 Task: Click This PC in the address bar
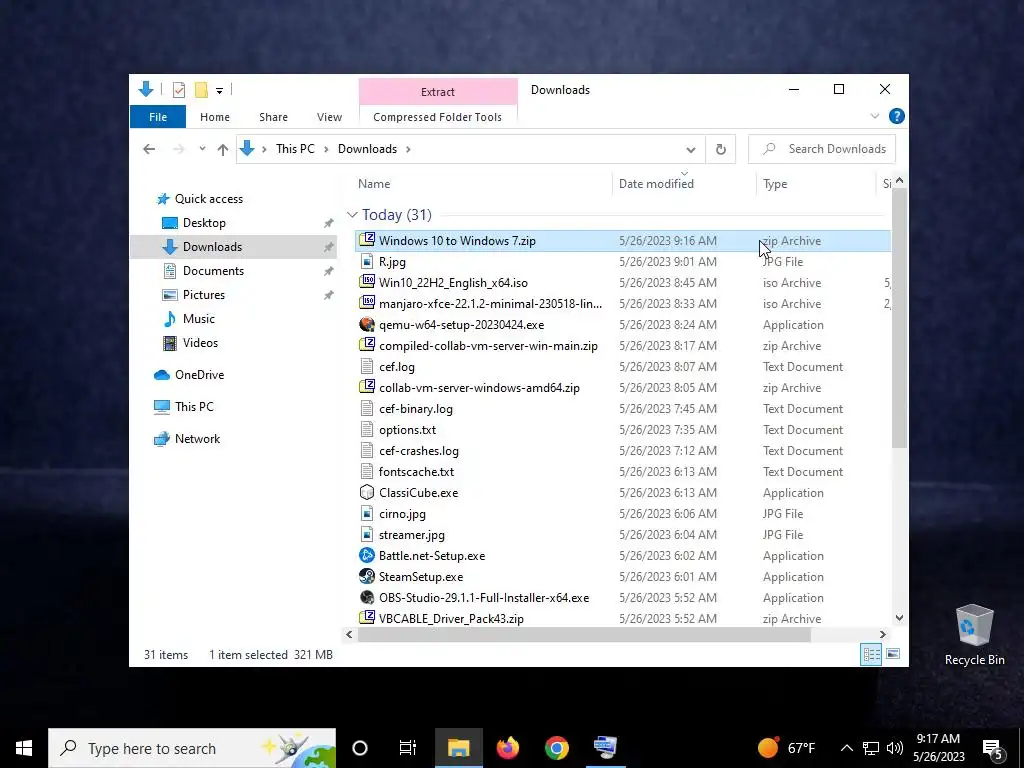coord(295,149)
